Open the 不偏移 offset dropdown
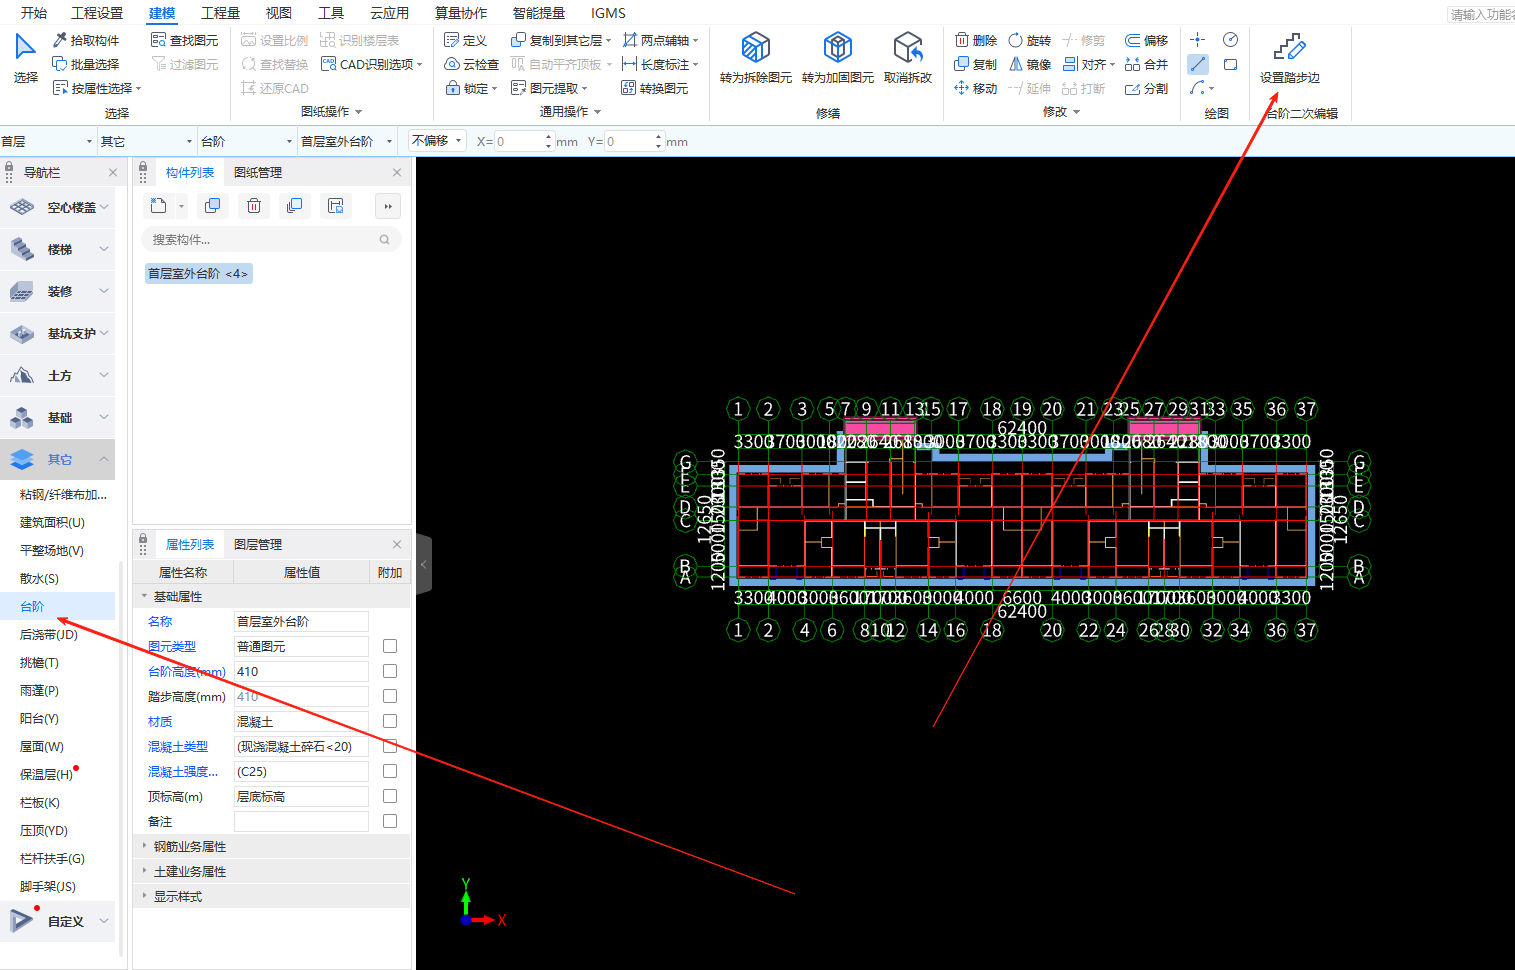 437,141
